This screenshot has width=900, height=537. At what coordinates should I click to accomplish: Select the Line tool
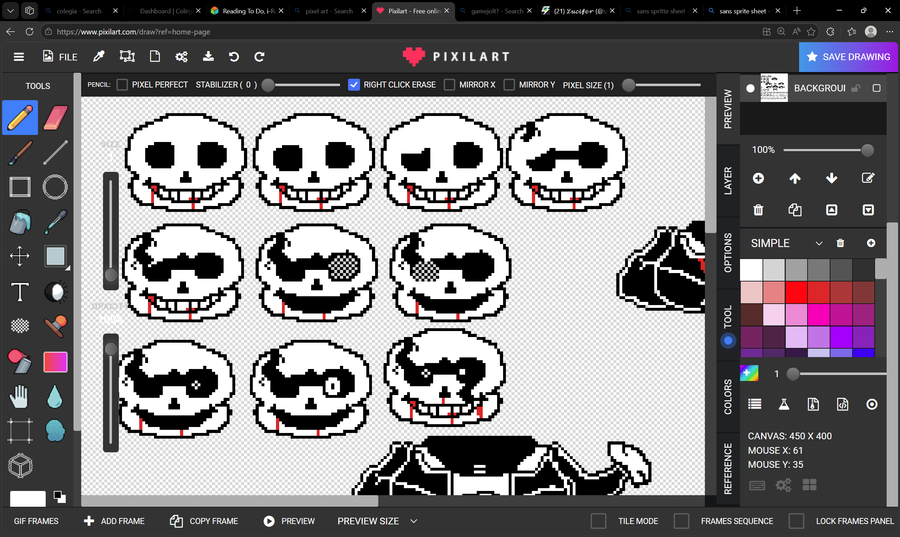tap(55, 153)
